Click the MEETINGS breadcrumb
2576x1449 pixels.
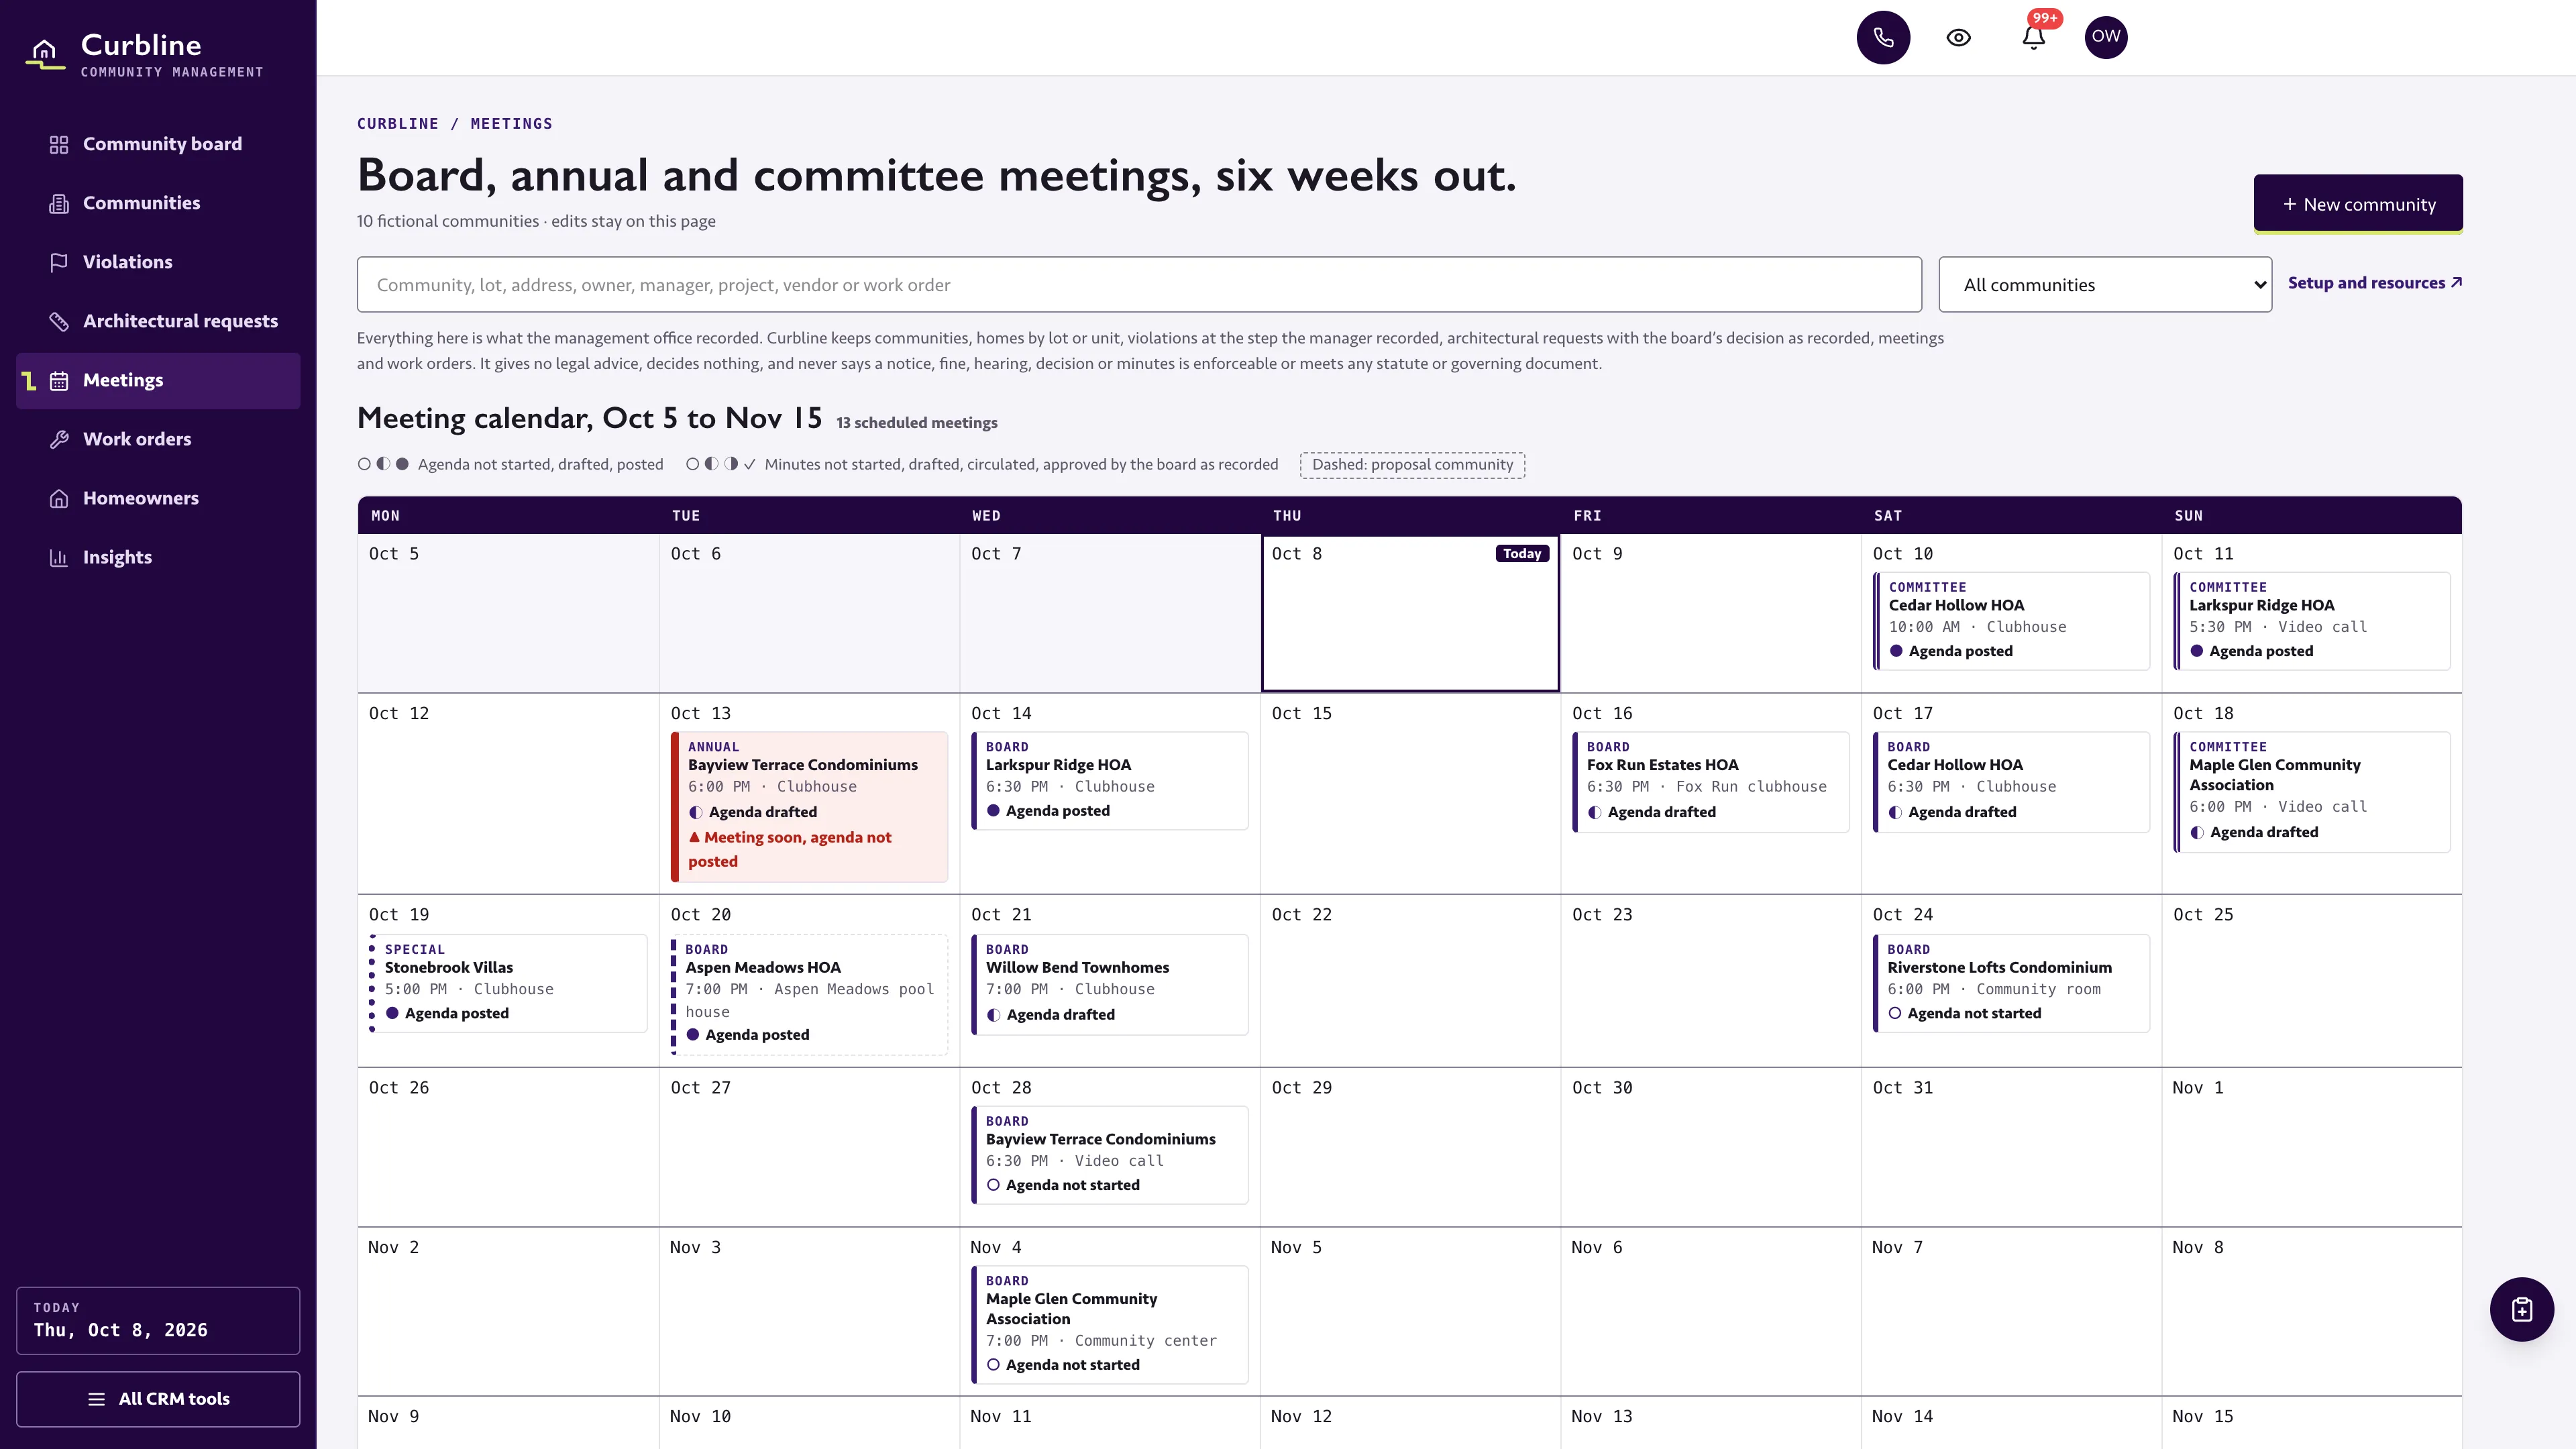(511, 124)
